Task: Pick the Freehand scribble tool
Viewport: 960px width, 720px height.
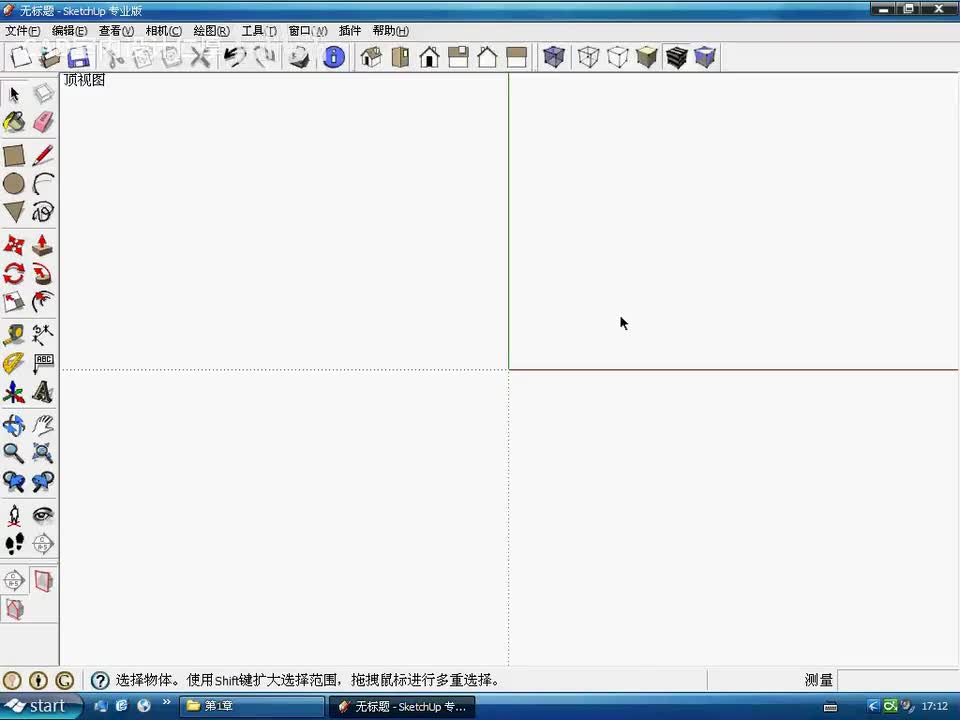Action: point(43,212)
